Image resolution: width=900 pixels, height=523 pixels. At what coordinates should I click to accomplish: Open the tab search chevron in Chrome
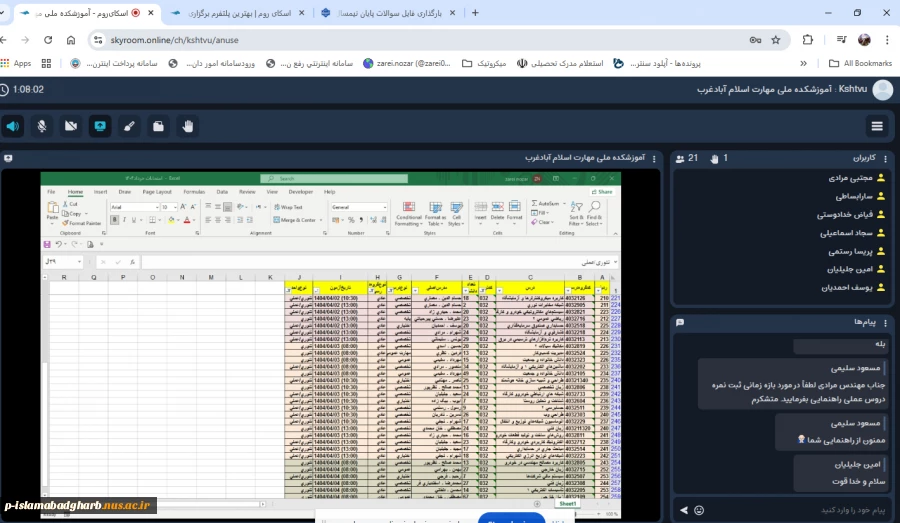2,13
